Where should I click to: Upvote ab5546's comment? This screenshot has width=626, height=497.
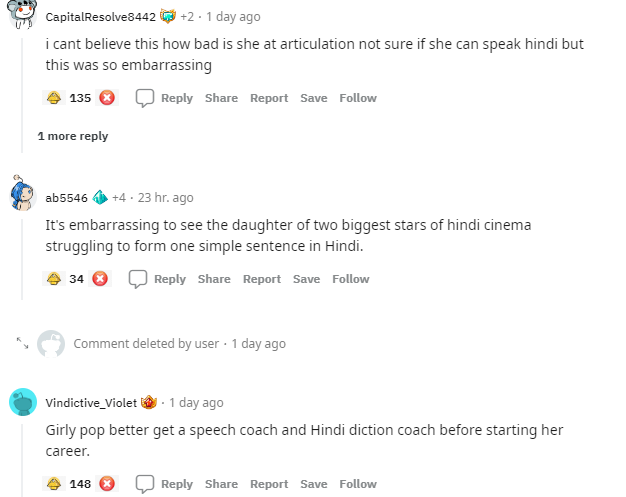tap(54, 279)
